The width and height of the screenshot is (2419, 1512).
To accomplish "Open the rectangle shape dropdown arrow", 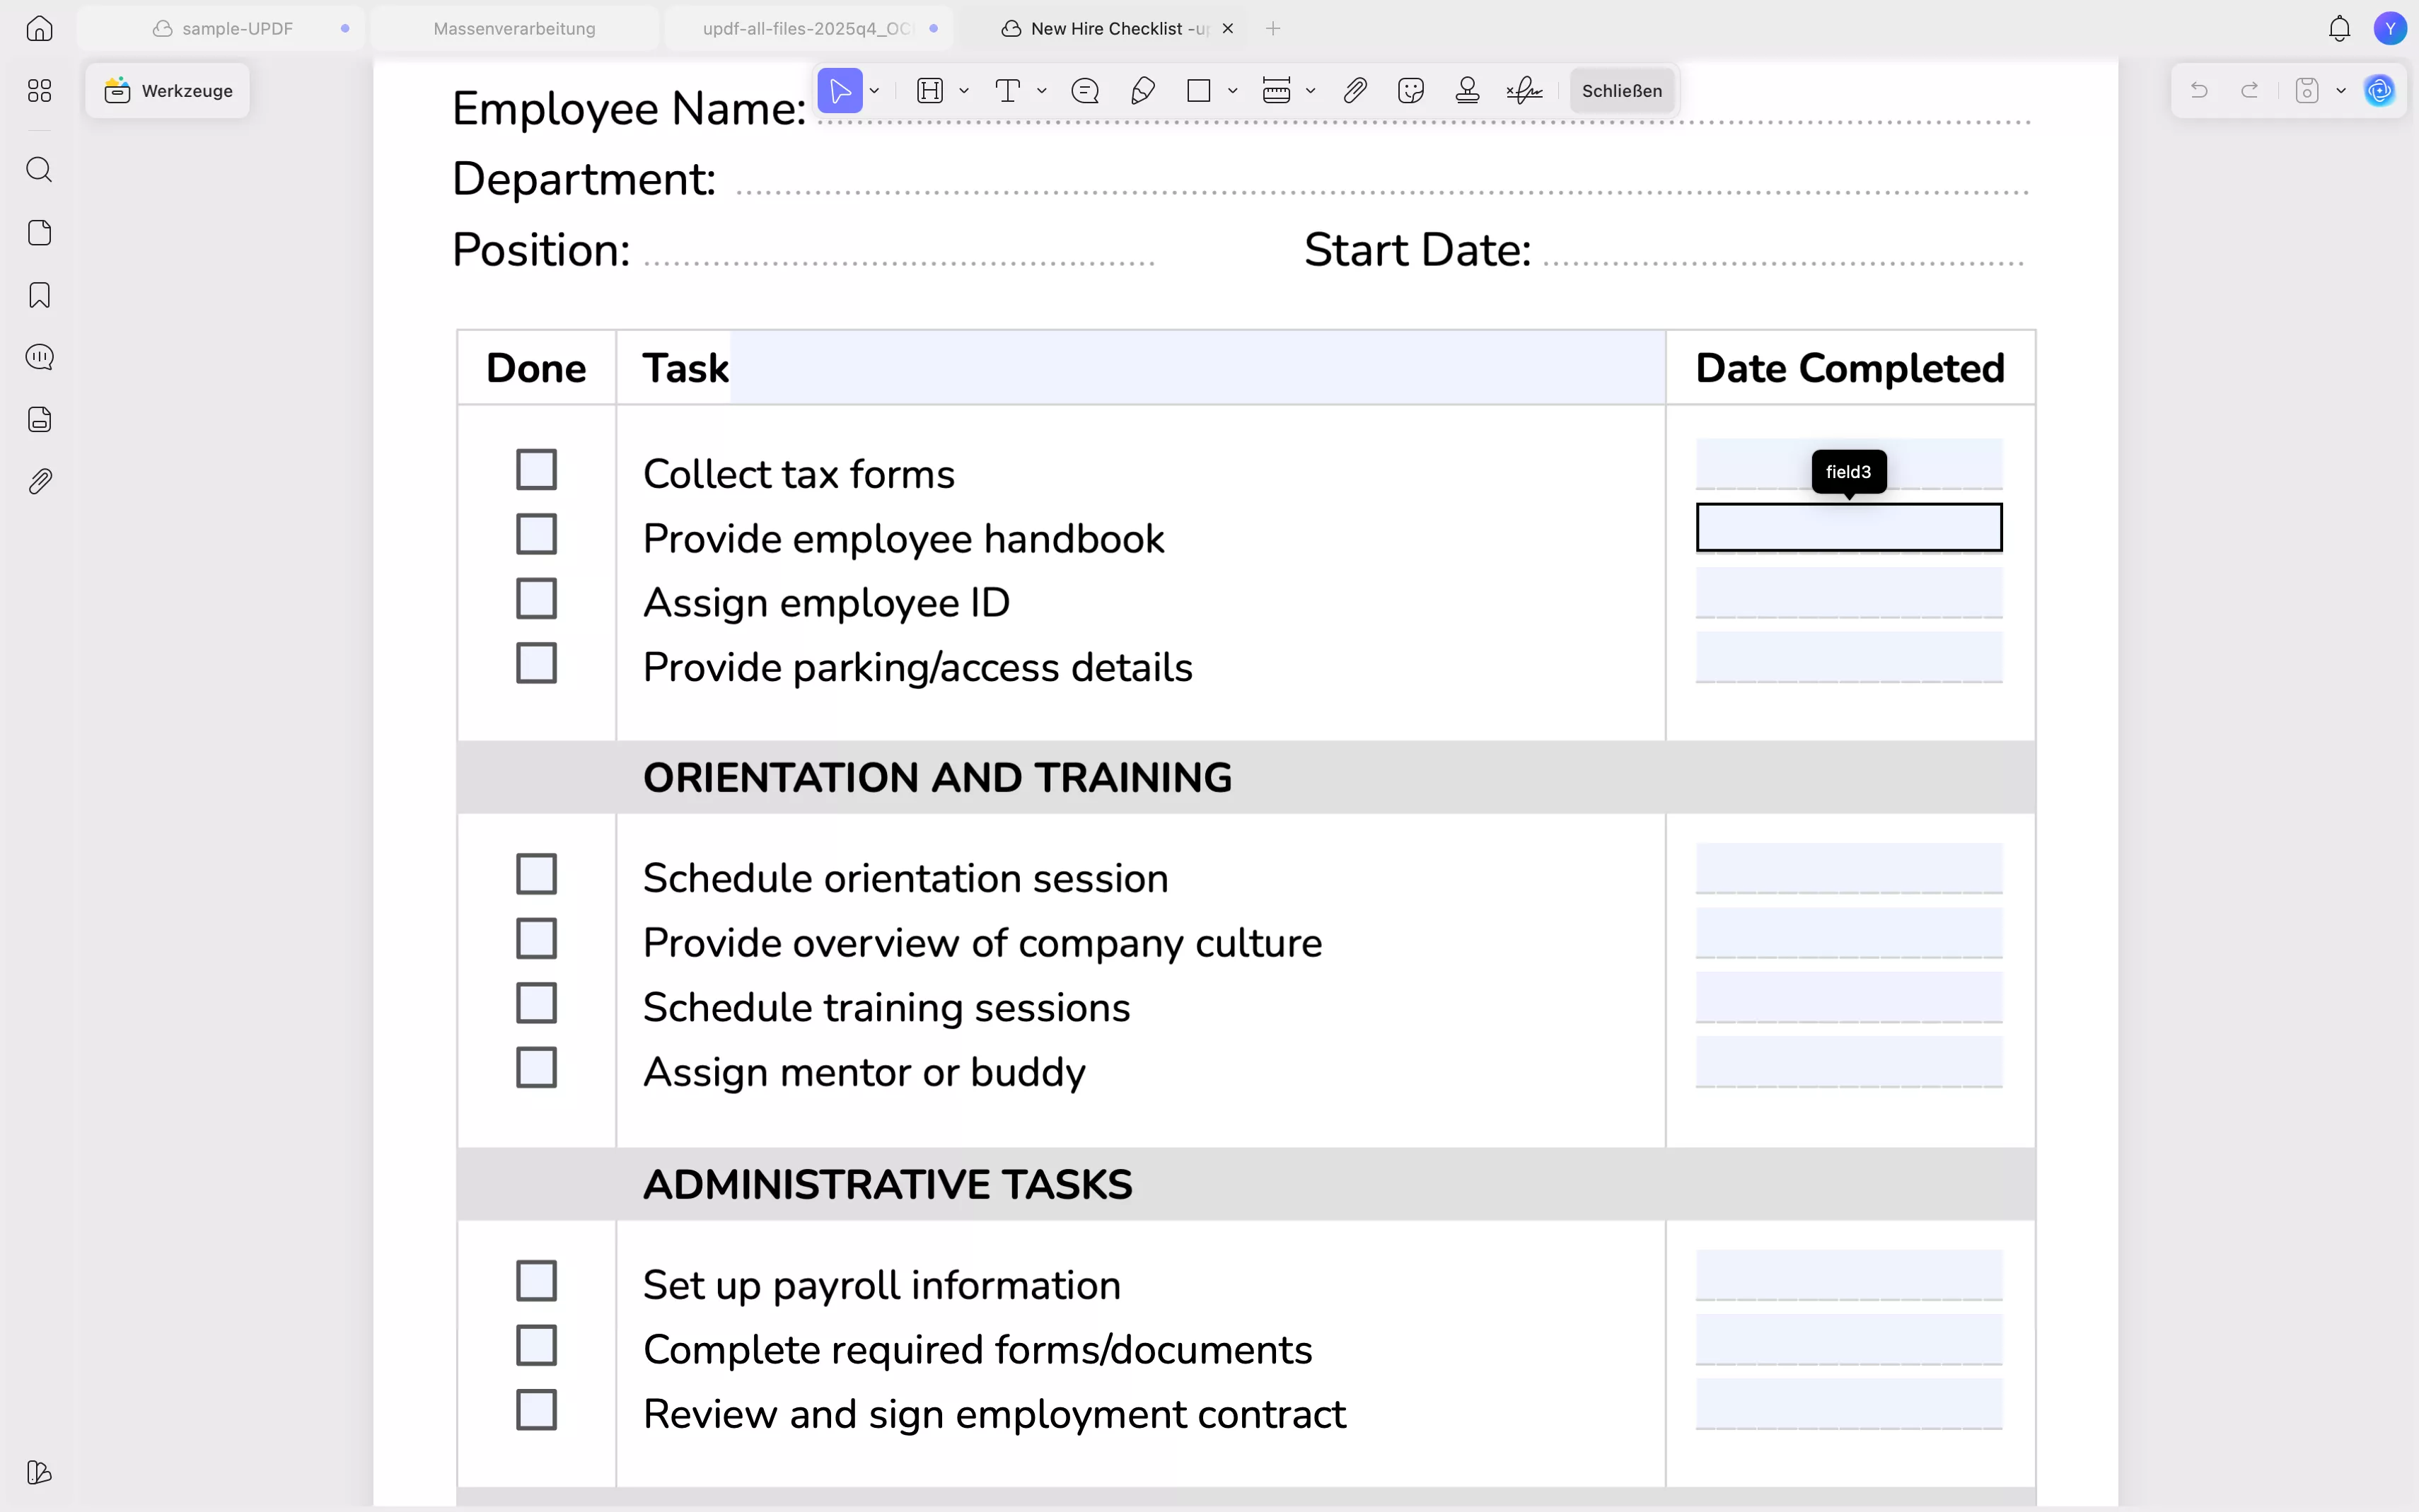I will pos(1233,91).
